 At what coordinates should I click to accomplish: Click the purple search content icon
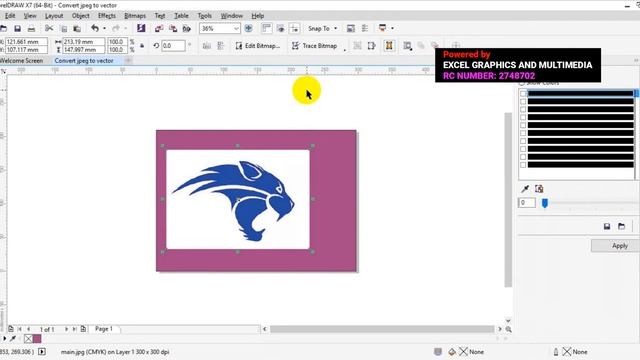(141, 28)
